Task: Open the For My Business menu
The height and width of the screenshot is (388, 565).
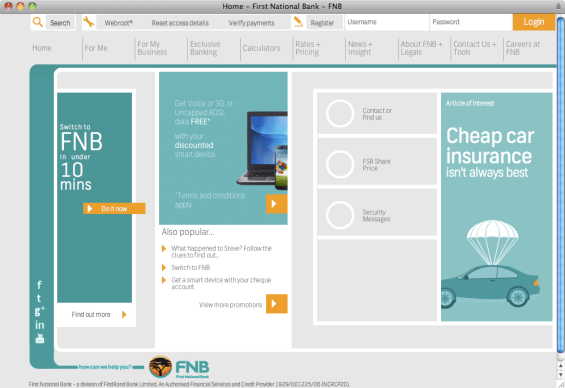Action: pyautogui.click(x=152, y=48)
